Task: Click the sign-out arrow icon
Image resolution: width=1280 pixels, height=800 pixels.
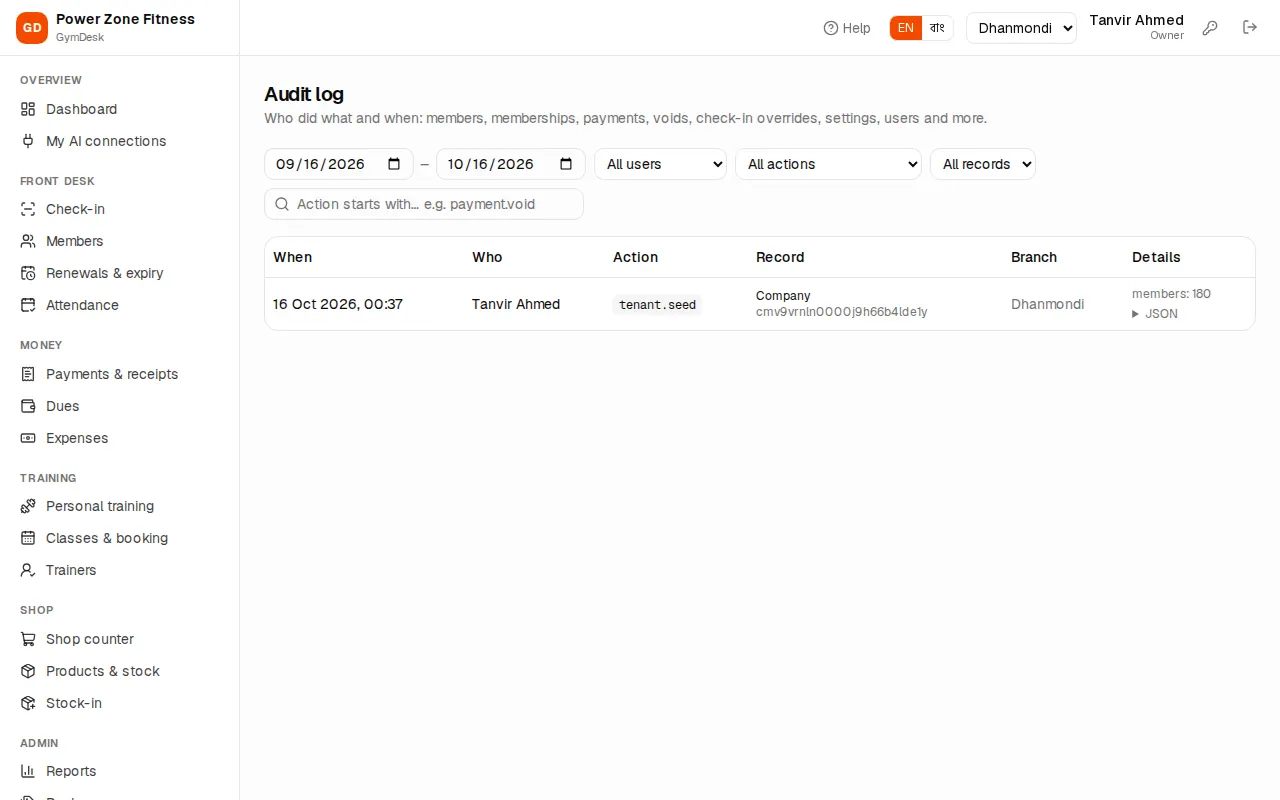Action: coord(1250,28)
